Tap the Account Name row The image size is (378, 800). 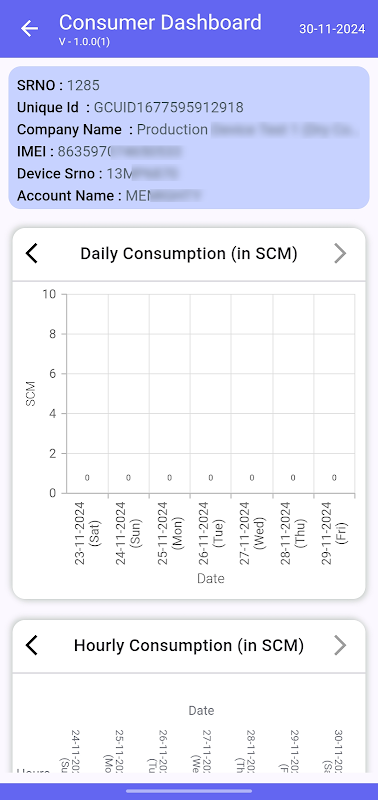[x=110, y=195]
